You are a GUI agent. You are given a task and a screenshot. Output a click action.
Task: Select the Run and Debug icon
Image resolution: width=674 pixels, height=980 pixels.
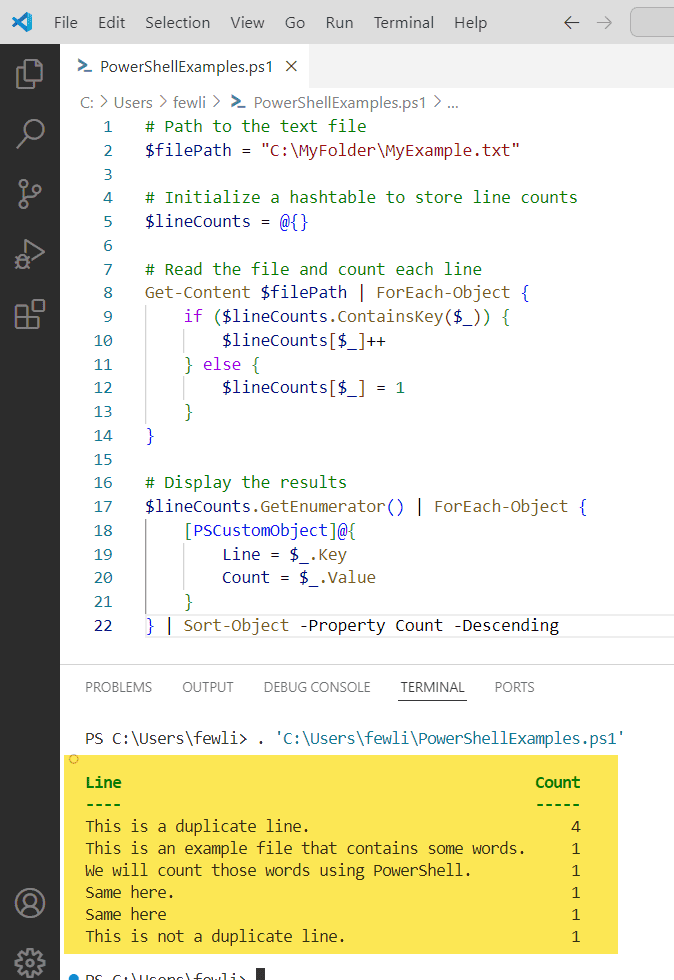click(x=29, y=253)
